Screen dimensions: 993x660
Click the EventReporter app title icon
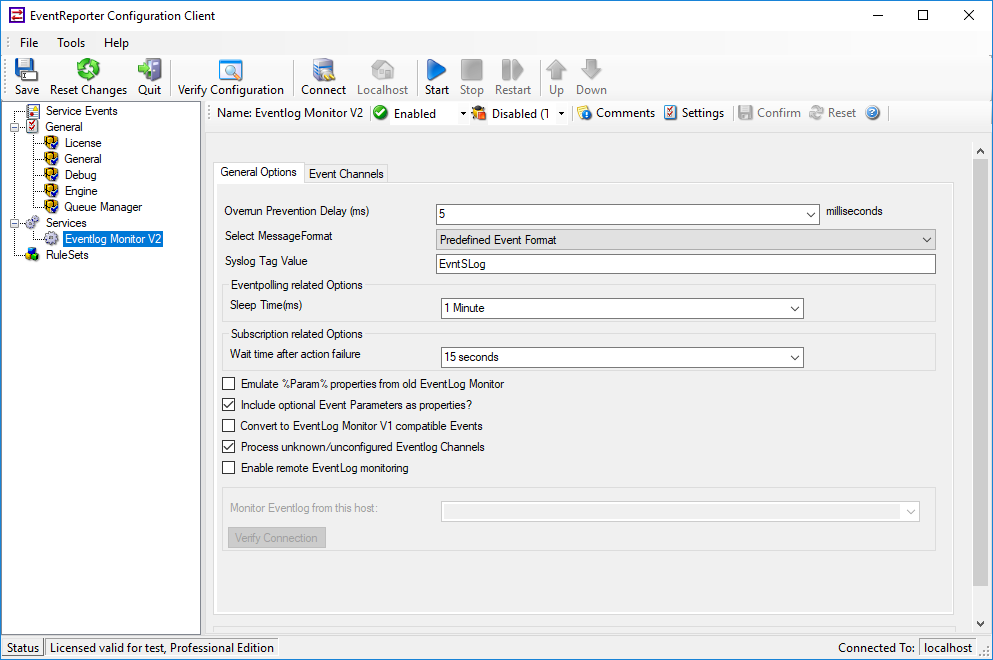[x=16, y=15]
